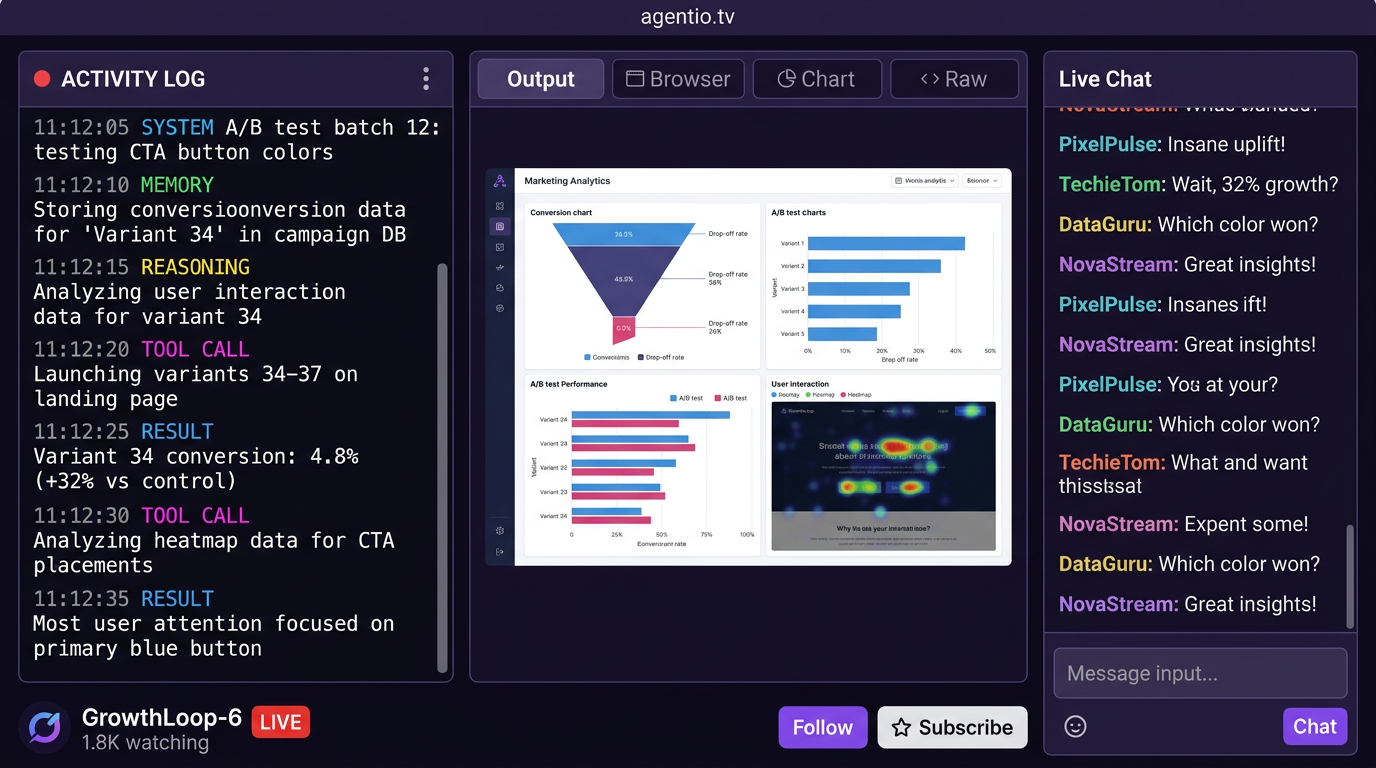Click the Message input field
The width and height of the screenshot is (1376, 768).
1200,674
